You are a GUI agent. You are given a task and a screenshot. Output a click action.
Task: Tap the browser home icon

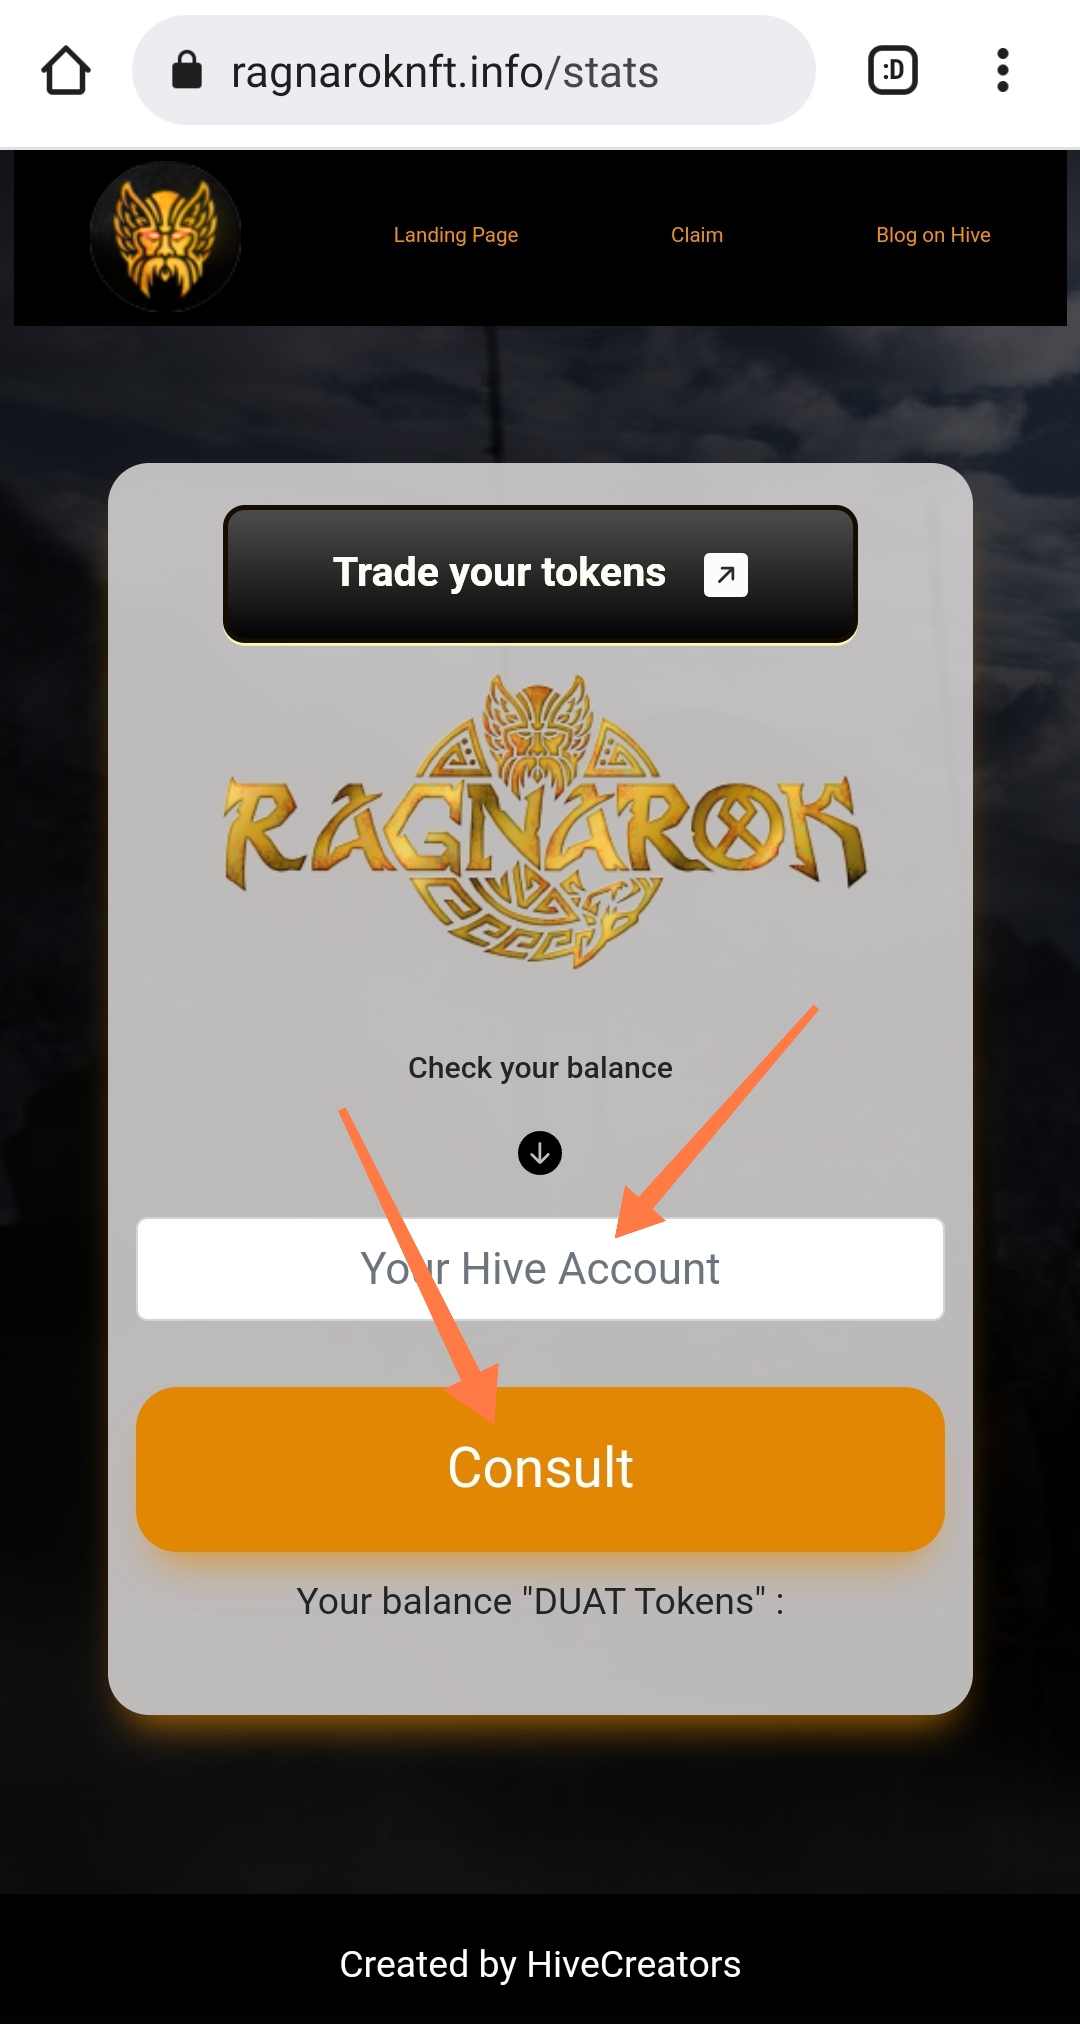(66, 71)
